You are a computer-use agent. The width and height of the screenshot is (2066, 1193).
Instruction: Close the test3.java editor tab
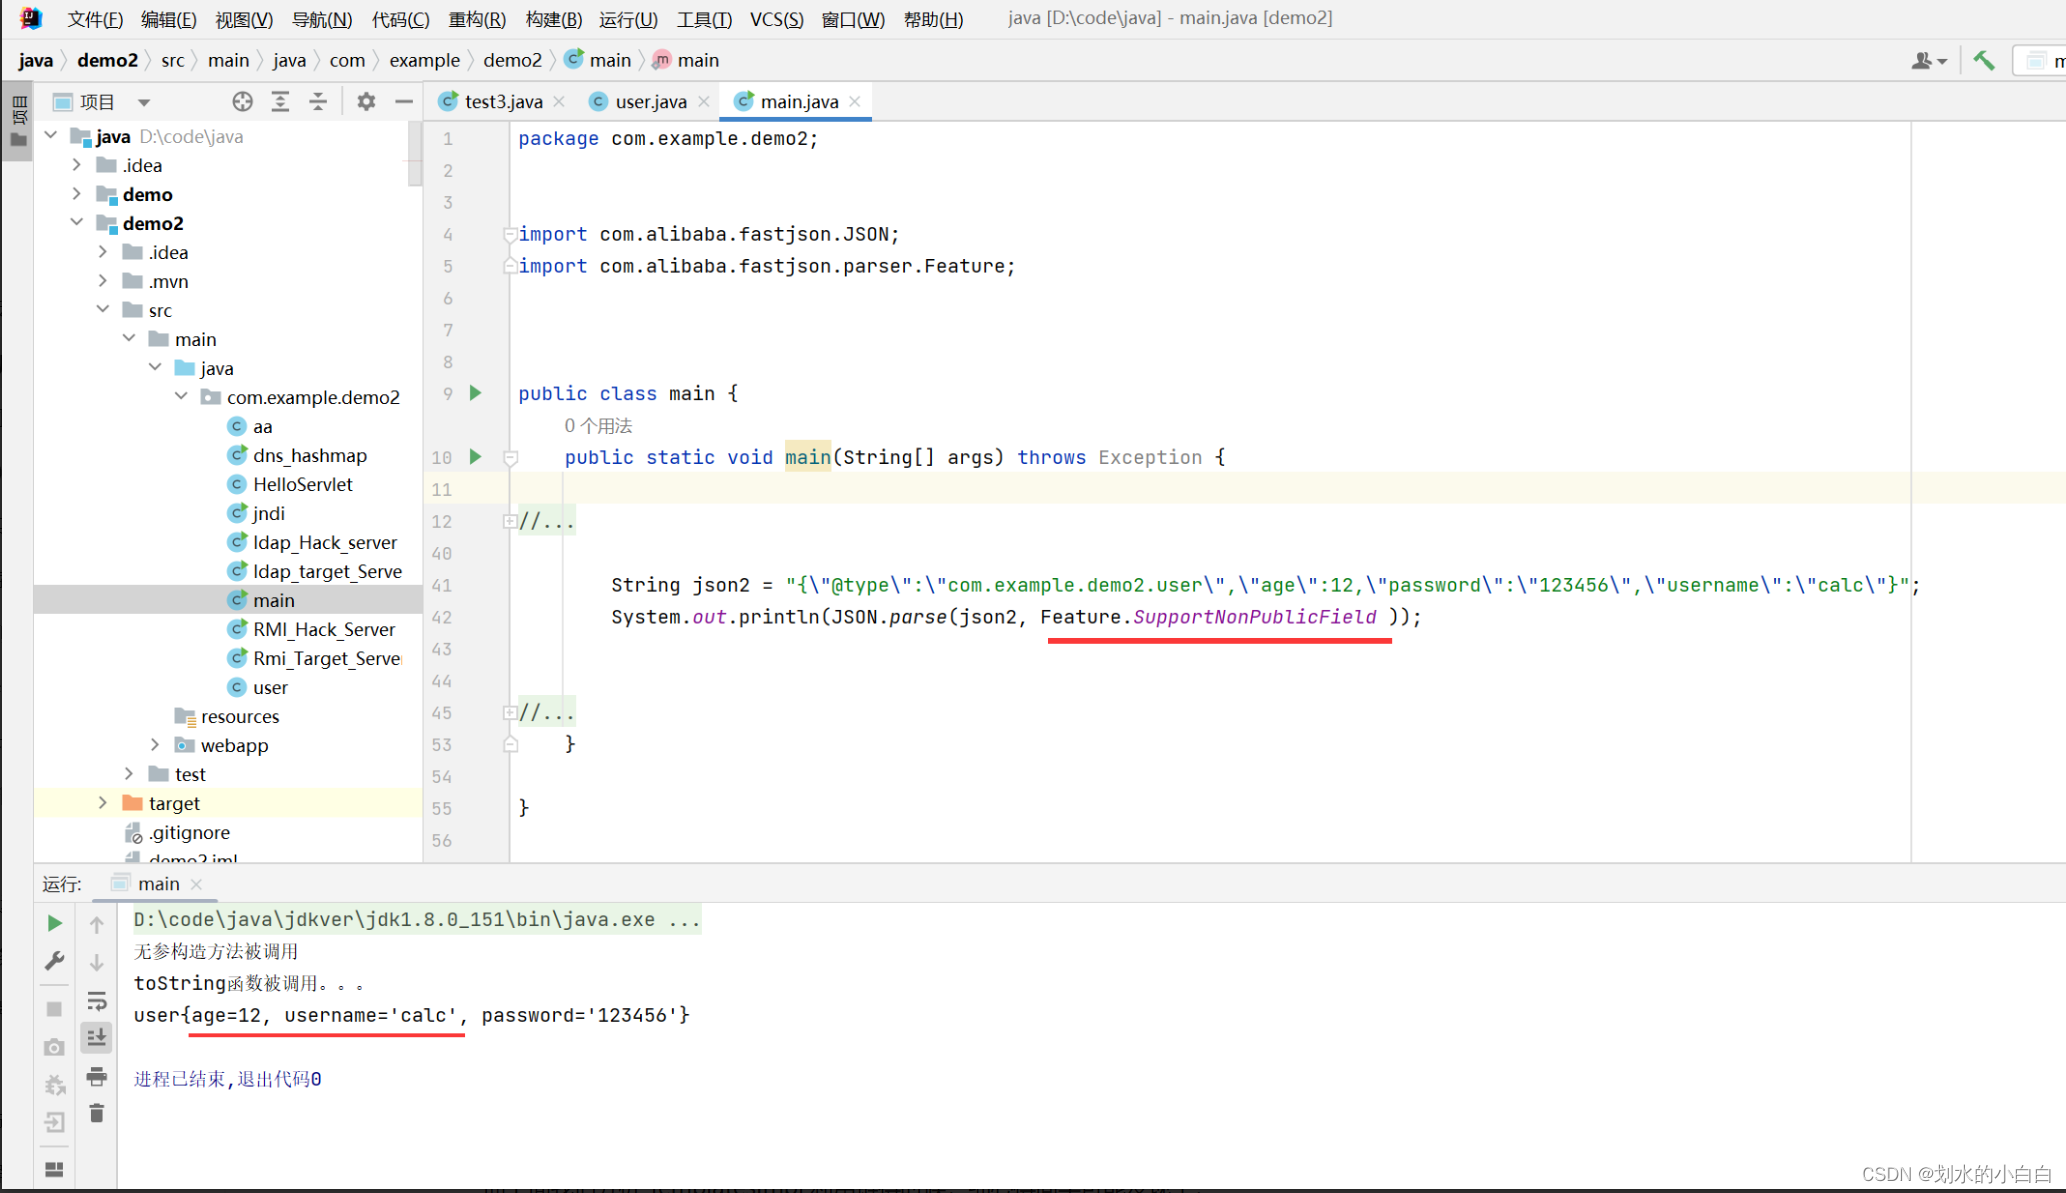tap(559, 101)
